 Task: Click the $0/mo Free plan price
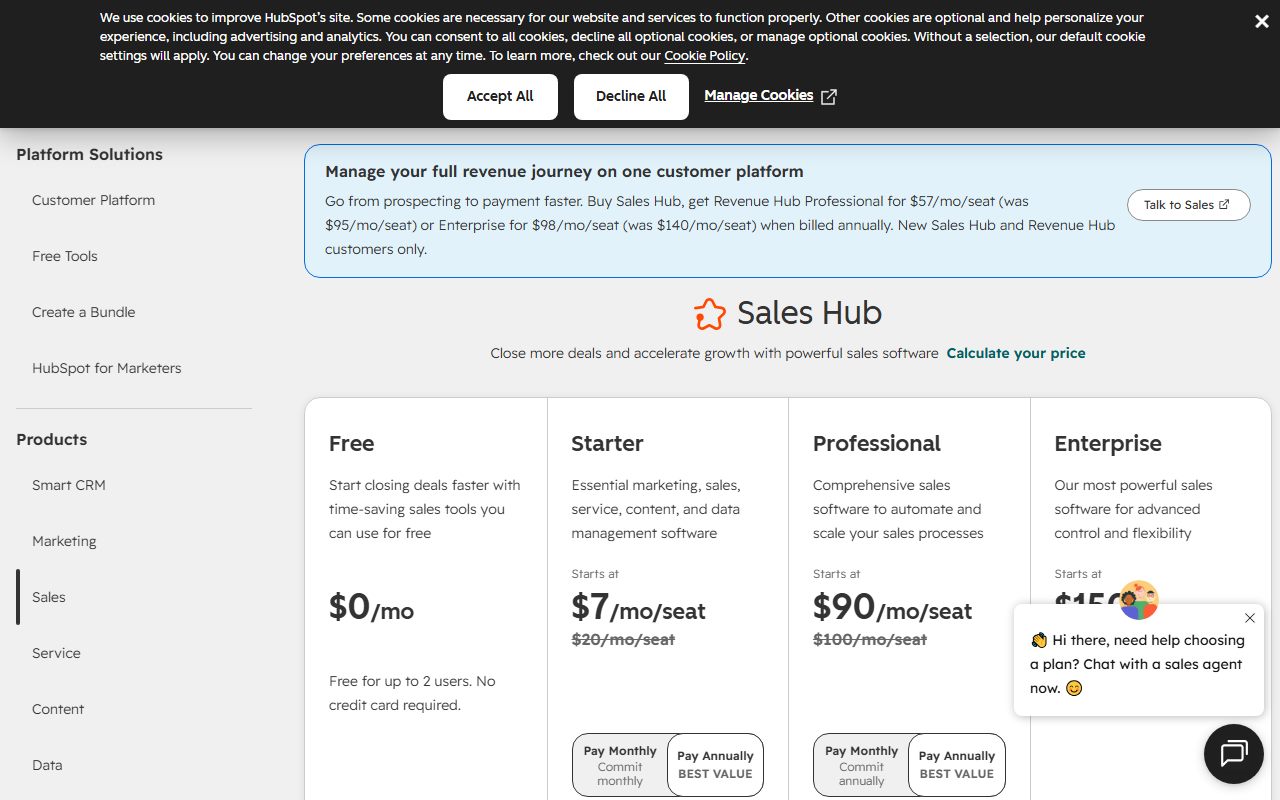pyautogui.click(x=371, y=607)
